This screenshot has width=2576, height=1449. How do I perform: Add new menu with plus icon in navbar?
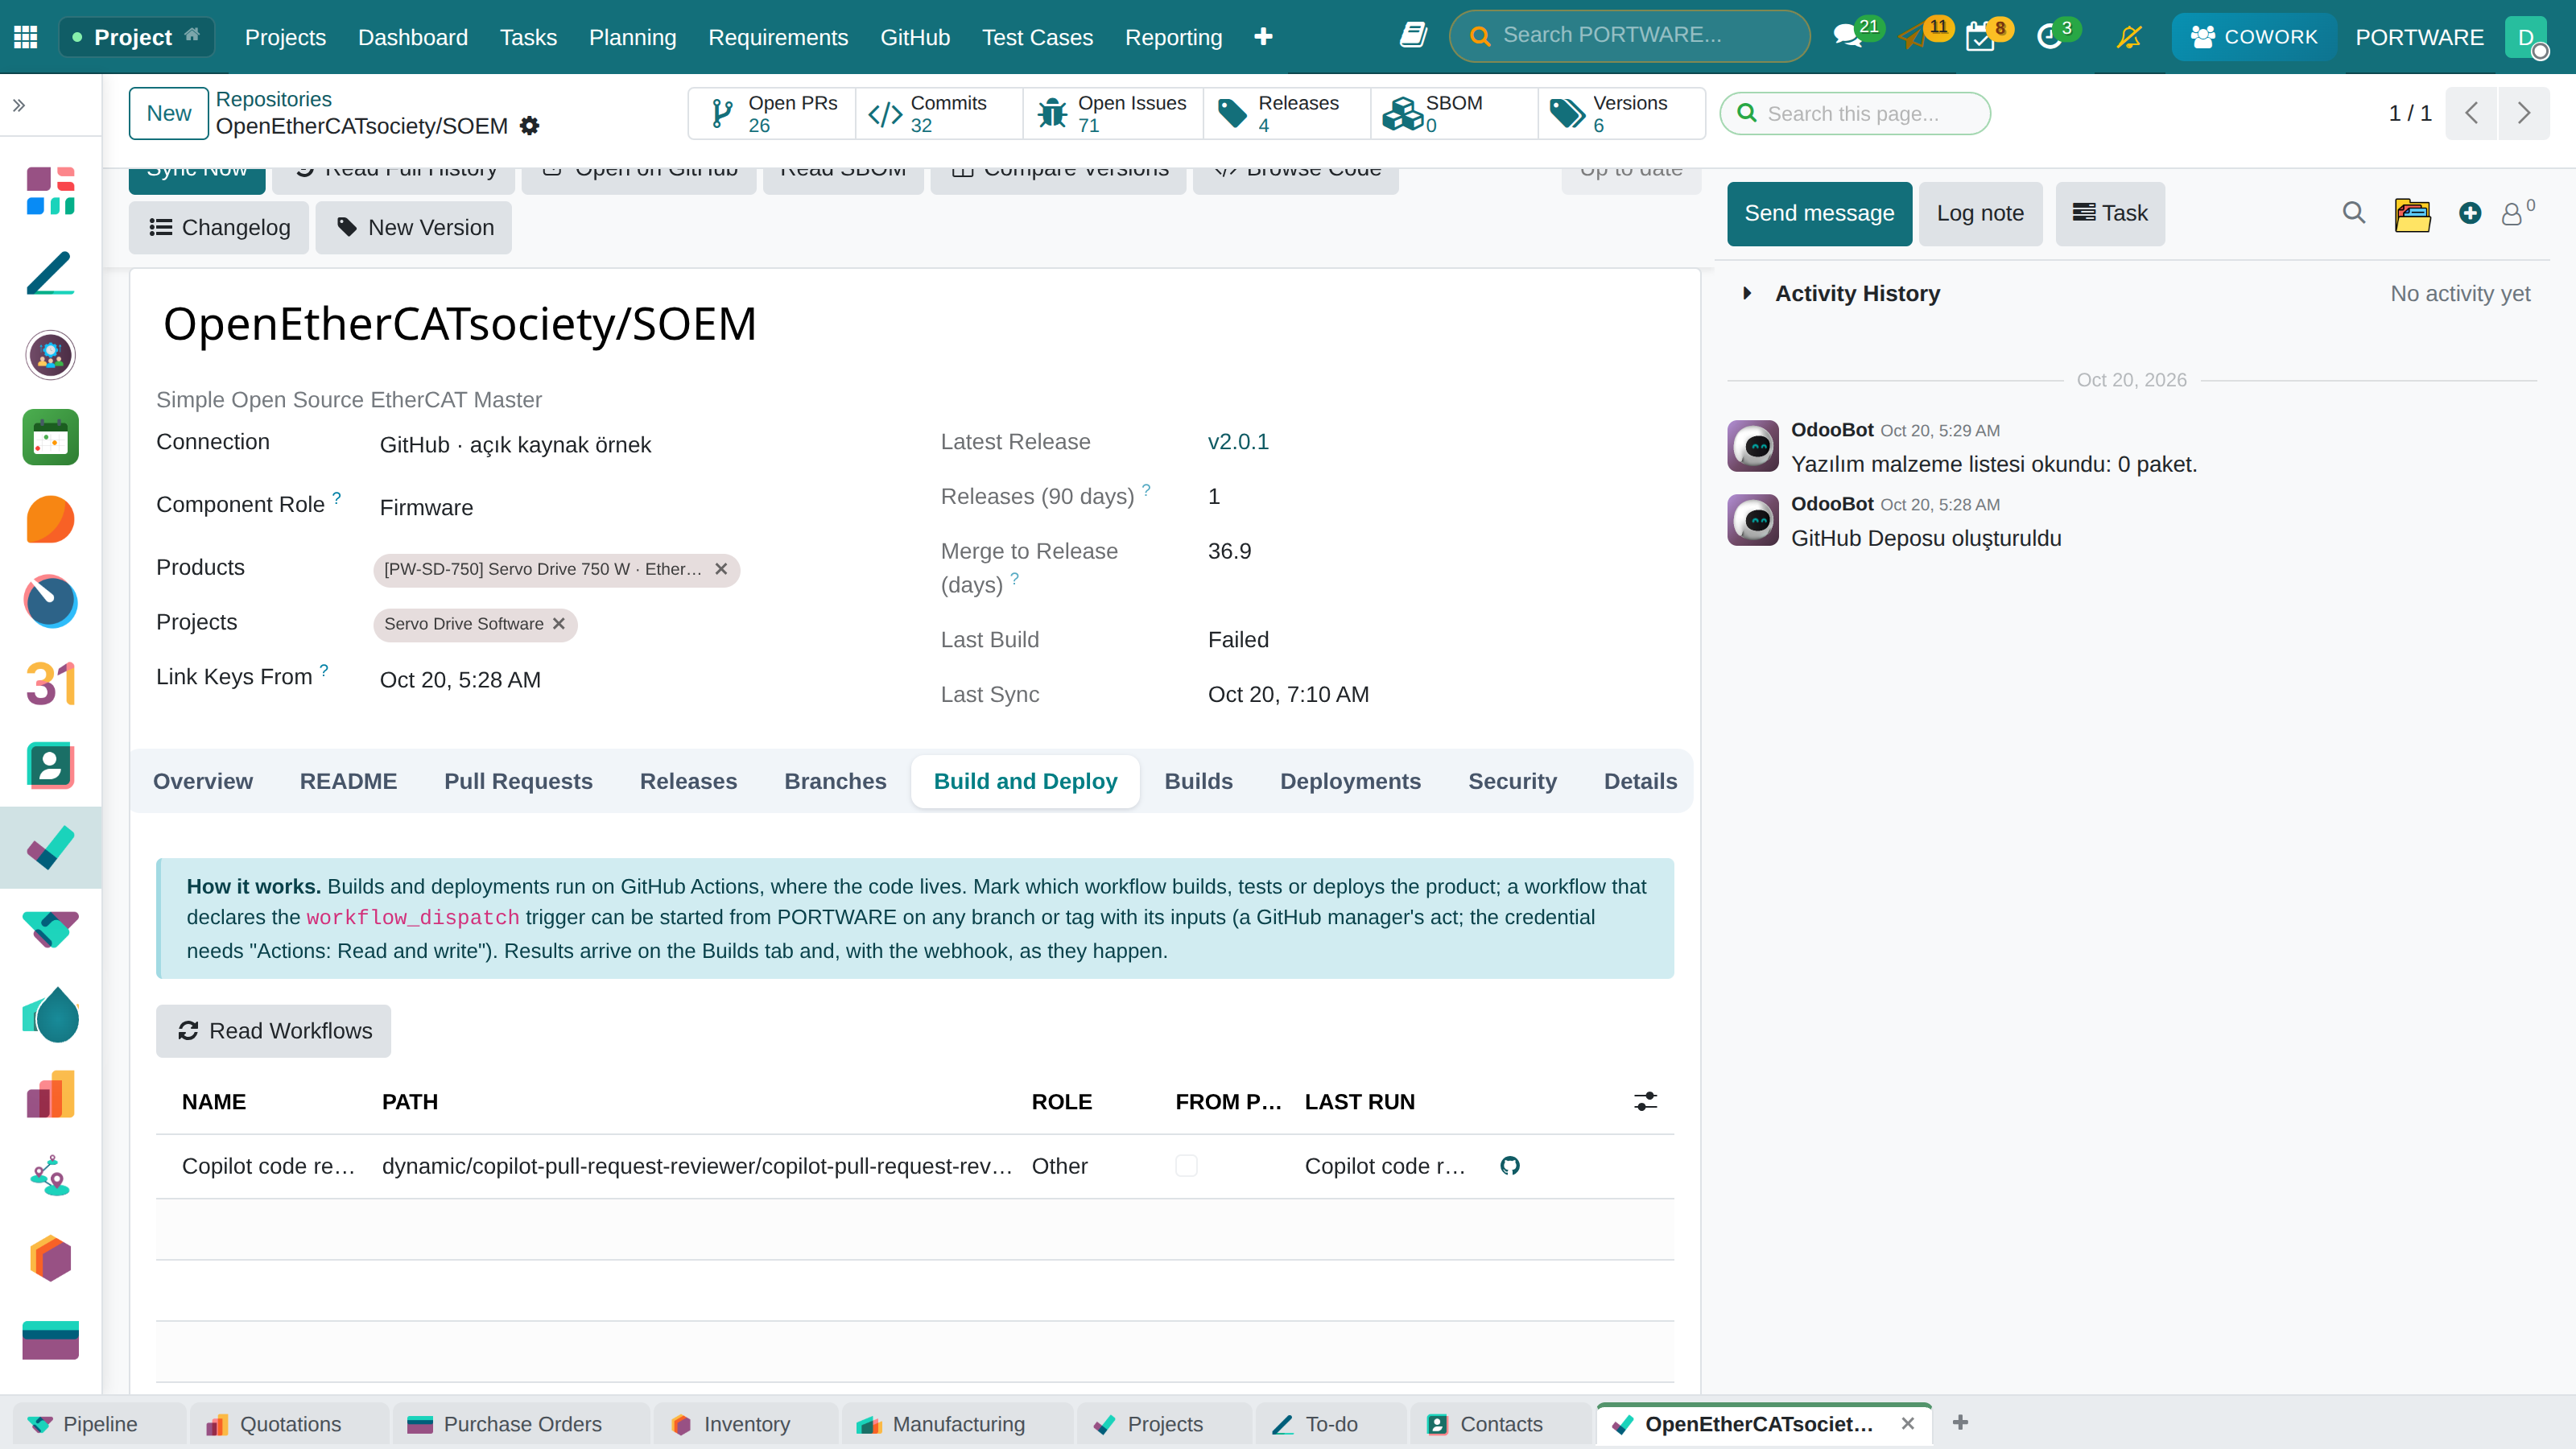click(x=1263, y=37)
